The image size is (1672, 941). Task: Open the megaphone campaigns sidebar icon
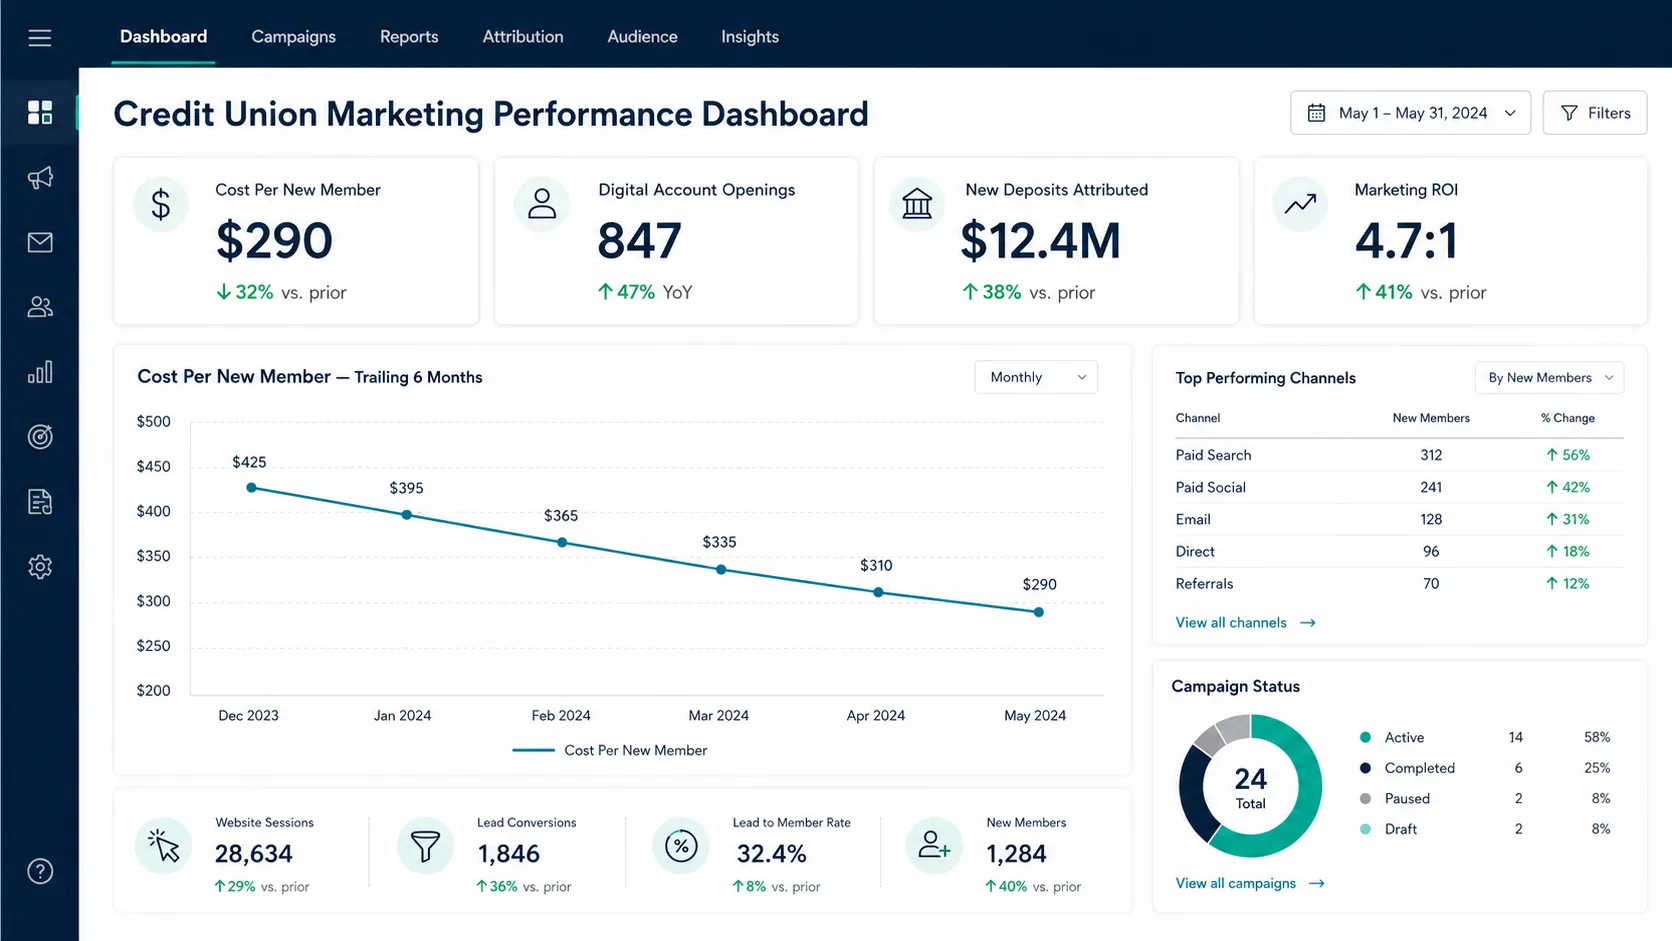click(x=40, y=178)
